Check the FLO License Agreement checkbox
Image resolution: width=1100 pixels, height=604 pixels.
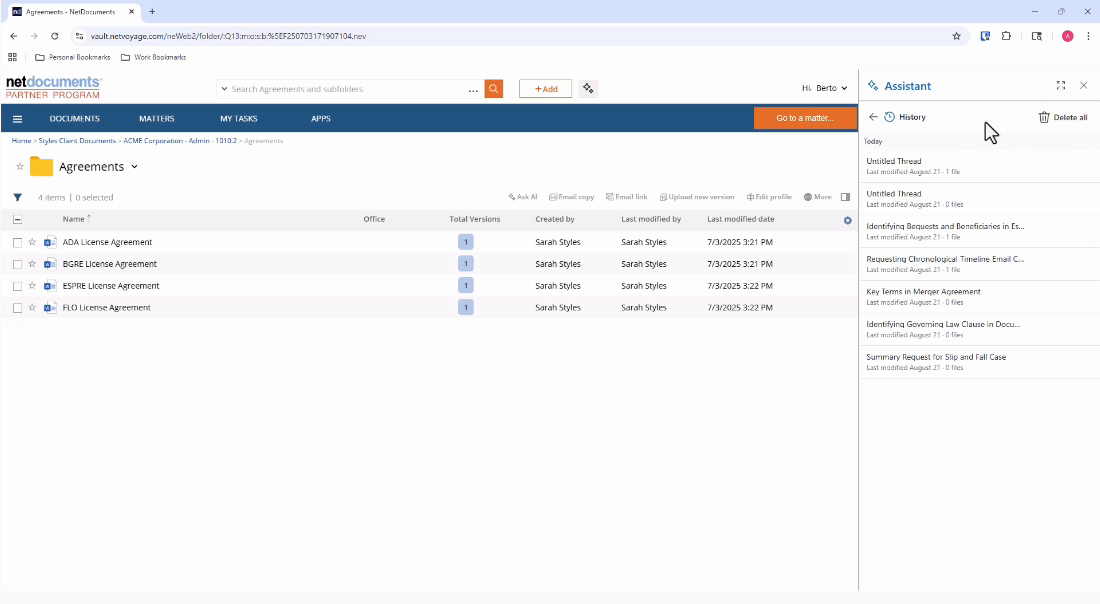tap(18, 308)
